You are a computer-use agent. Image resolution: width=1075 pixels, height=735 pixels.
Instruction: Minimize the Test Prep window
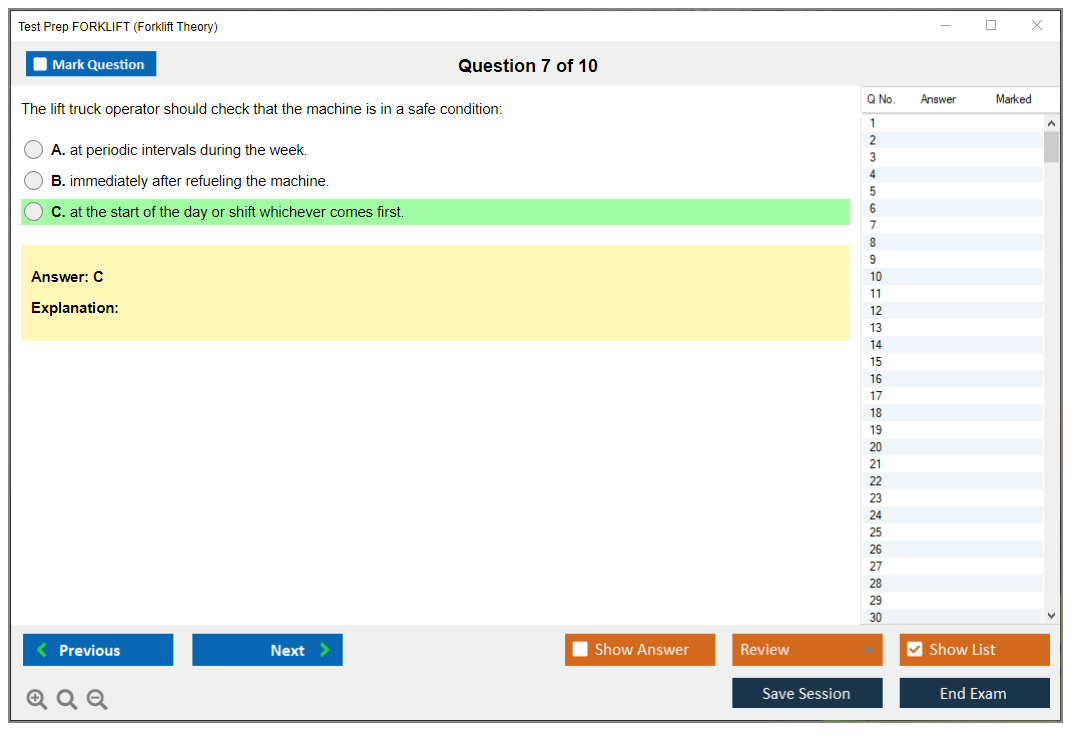point(945,26)
